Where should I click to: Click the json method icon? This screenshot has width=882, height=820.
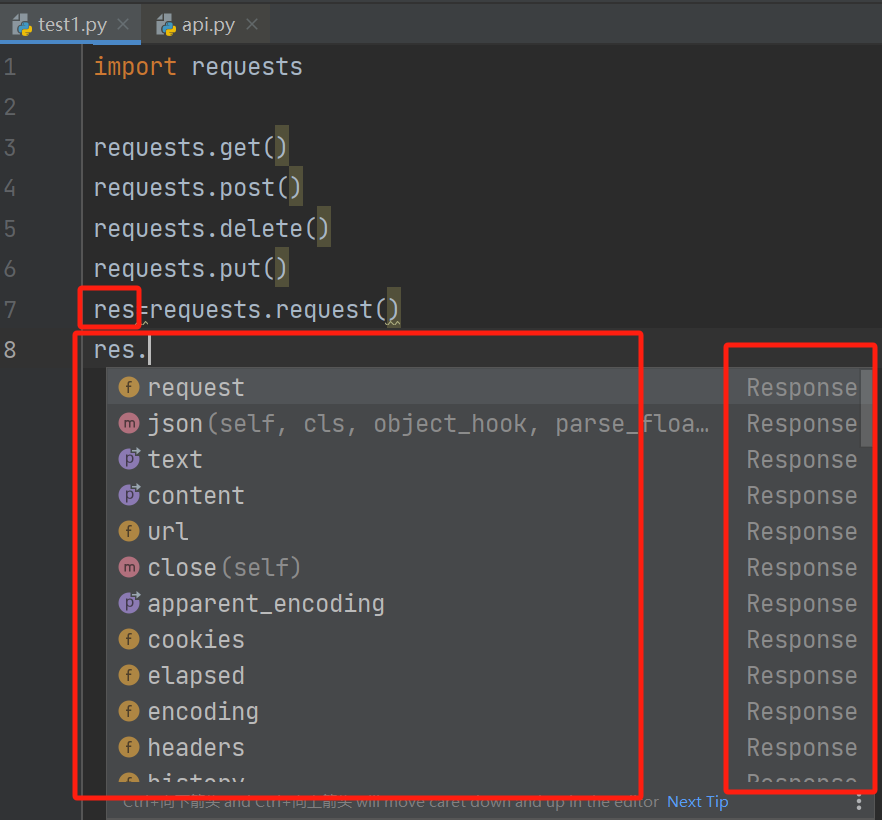[x=129, y=423]
